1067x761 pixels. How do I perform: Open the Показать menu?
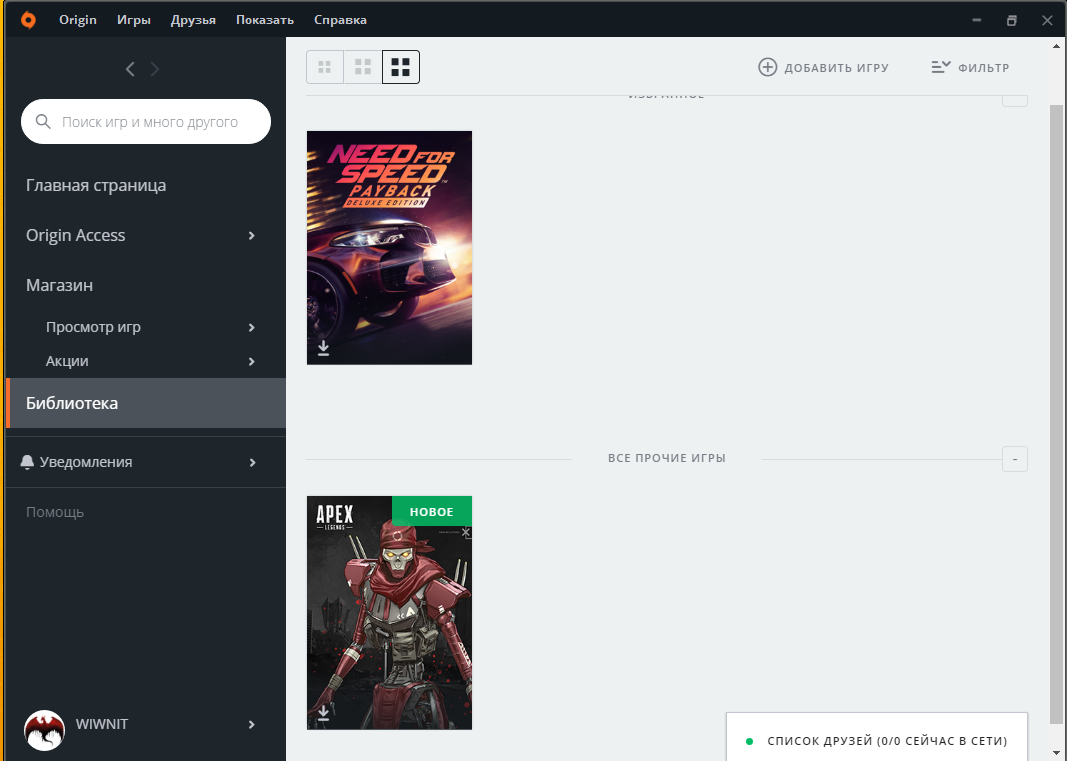click(265, 20)
